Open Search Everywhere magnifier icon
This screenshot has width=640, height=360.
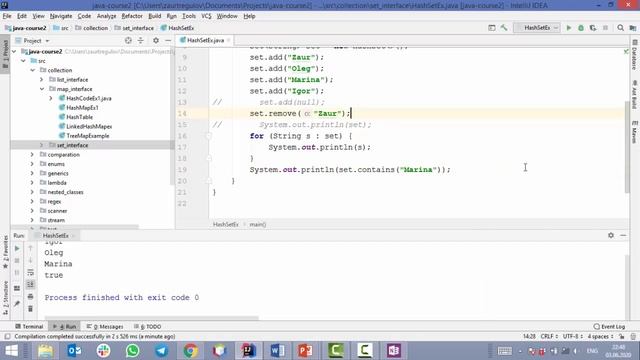pyautogui.click(x=620, y=28)
